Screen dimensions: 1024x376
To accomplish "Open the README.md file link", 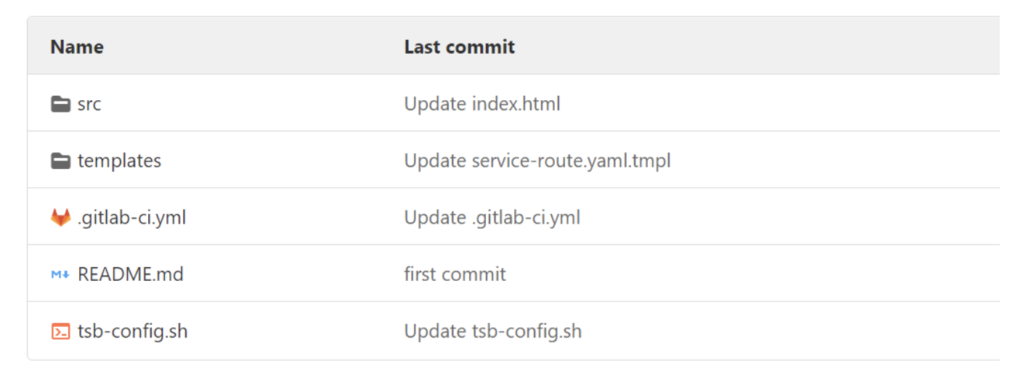I will click(x=131, y=274).
